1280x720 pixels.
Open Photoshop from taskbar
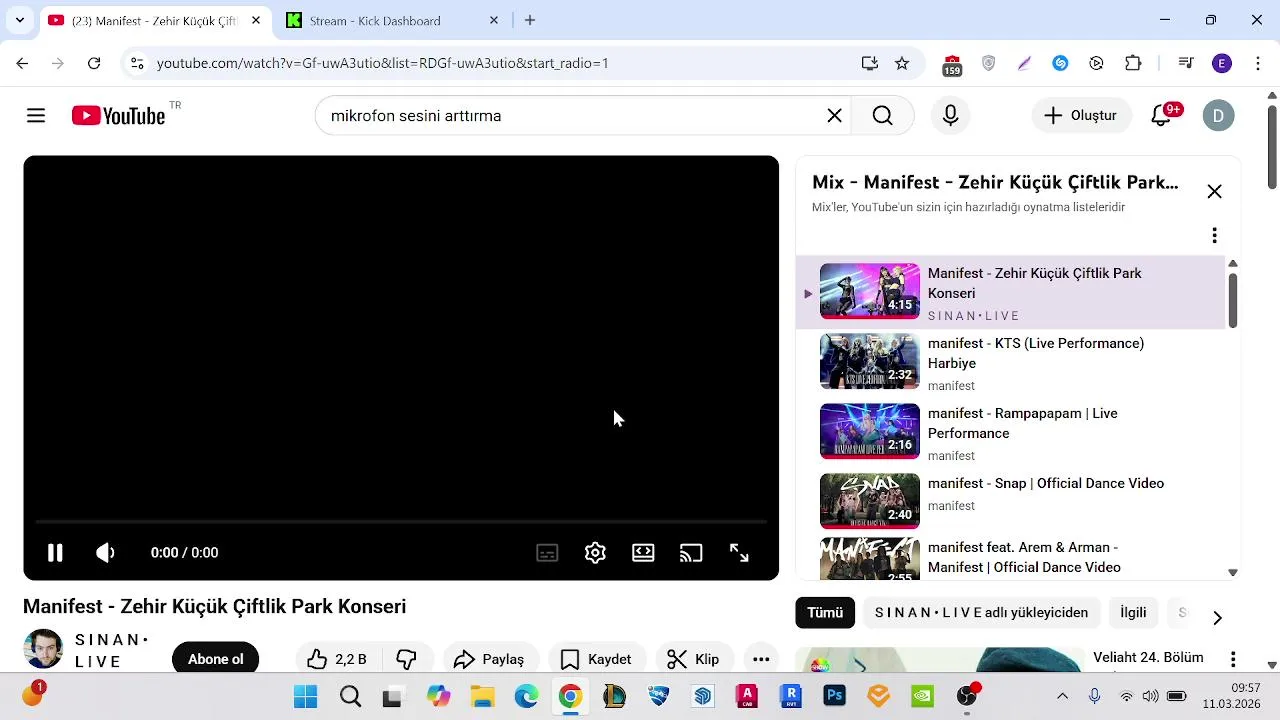point(834,696)
